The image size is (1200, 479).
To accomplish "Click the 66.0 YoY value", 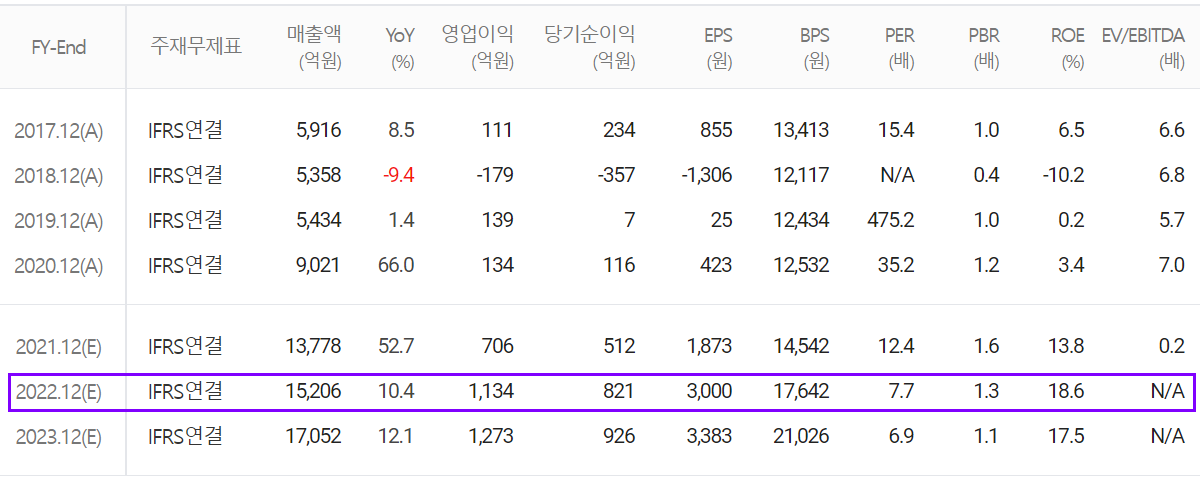I will pyautogui.click(x=397, y=265).
